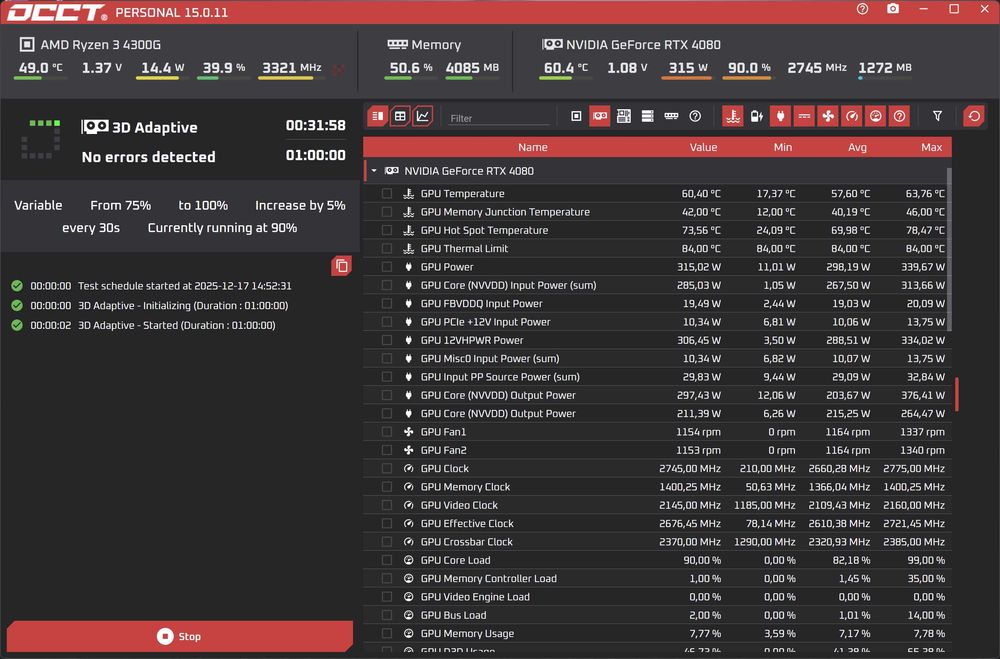Stop the running 3D Adaptive test
This screenshot has height=659, width=1000.
180,636
